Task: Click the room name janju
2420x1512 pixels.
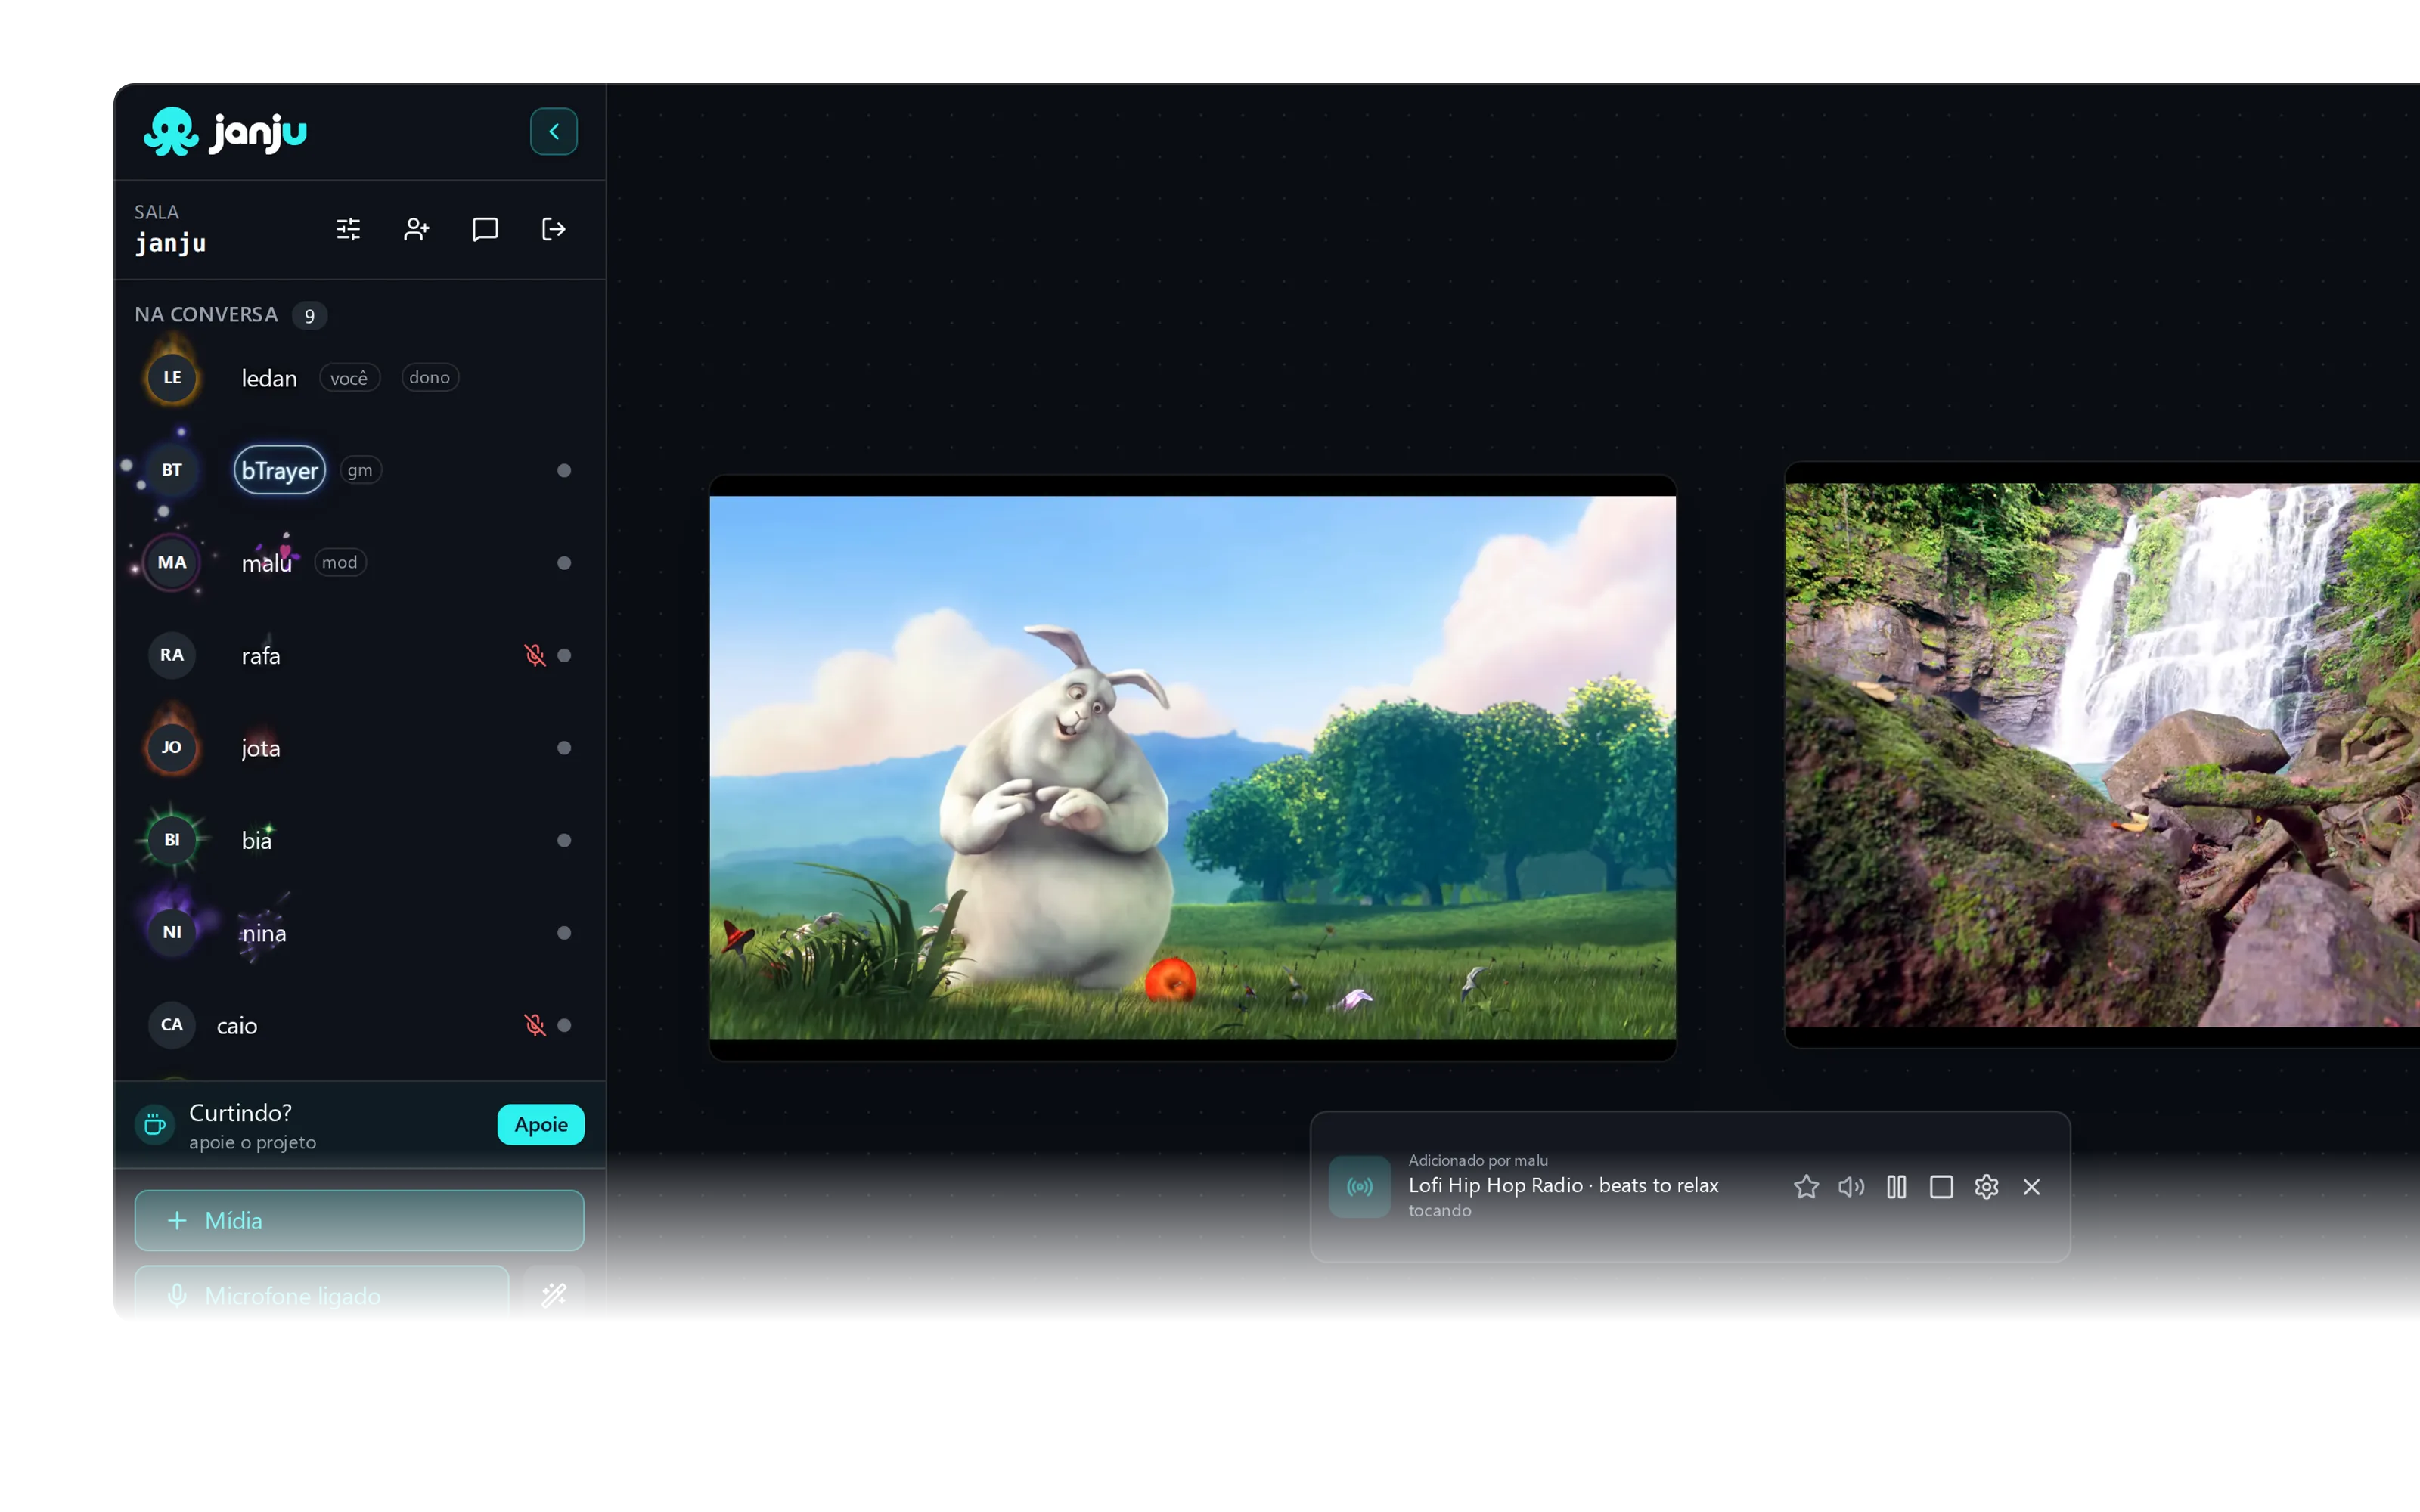Action: (170, 243)
